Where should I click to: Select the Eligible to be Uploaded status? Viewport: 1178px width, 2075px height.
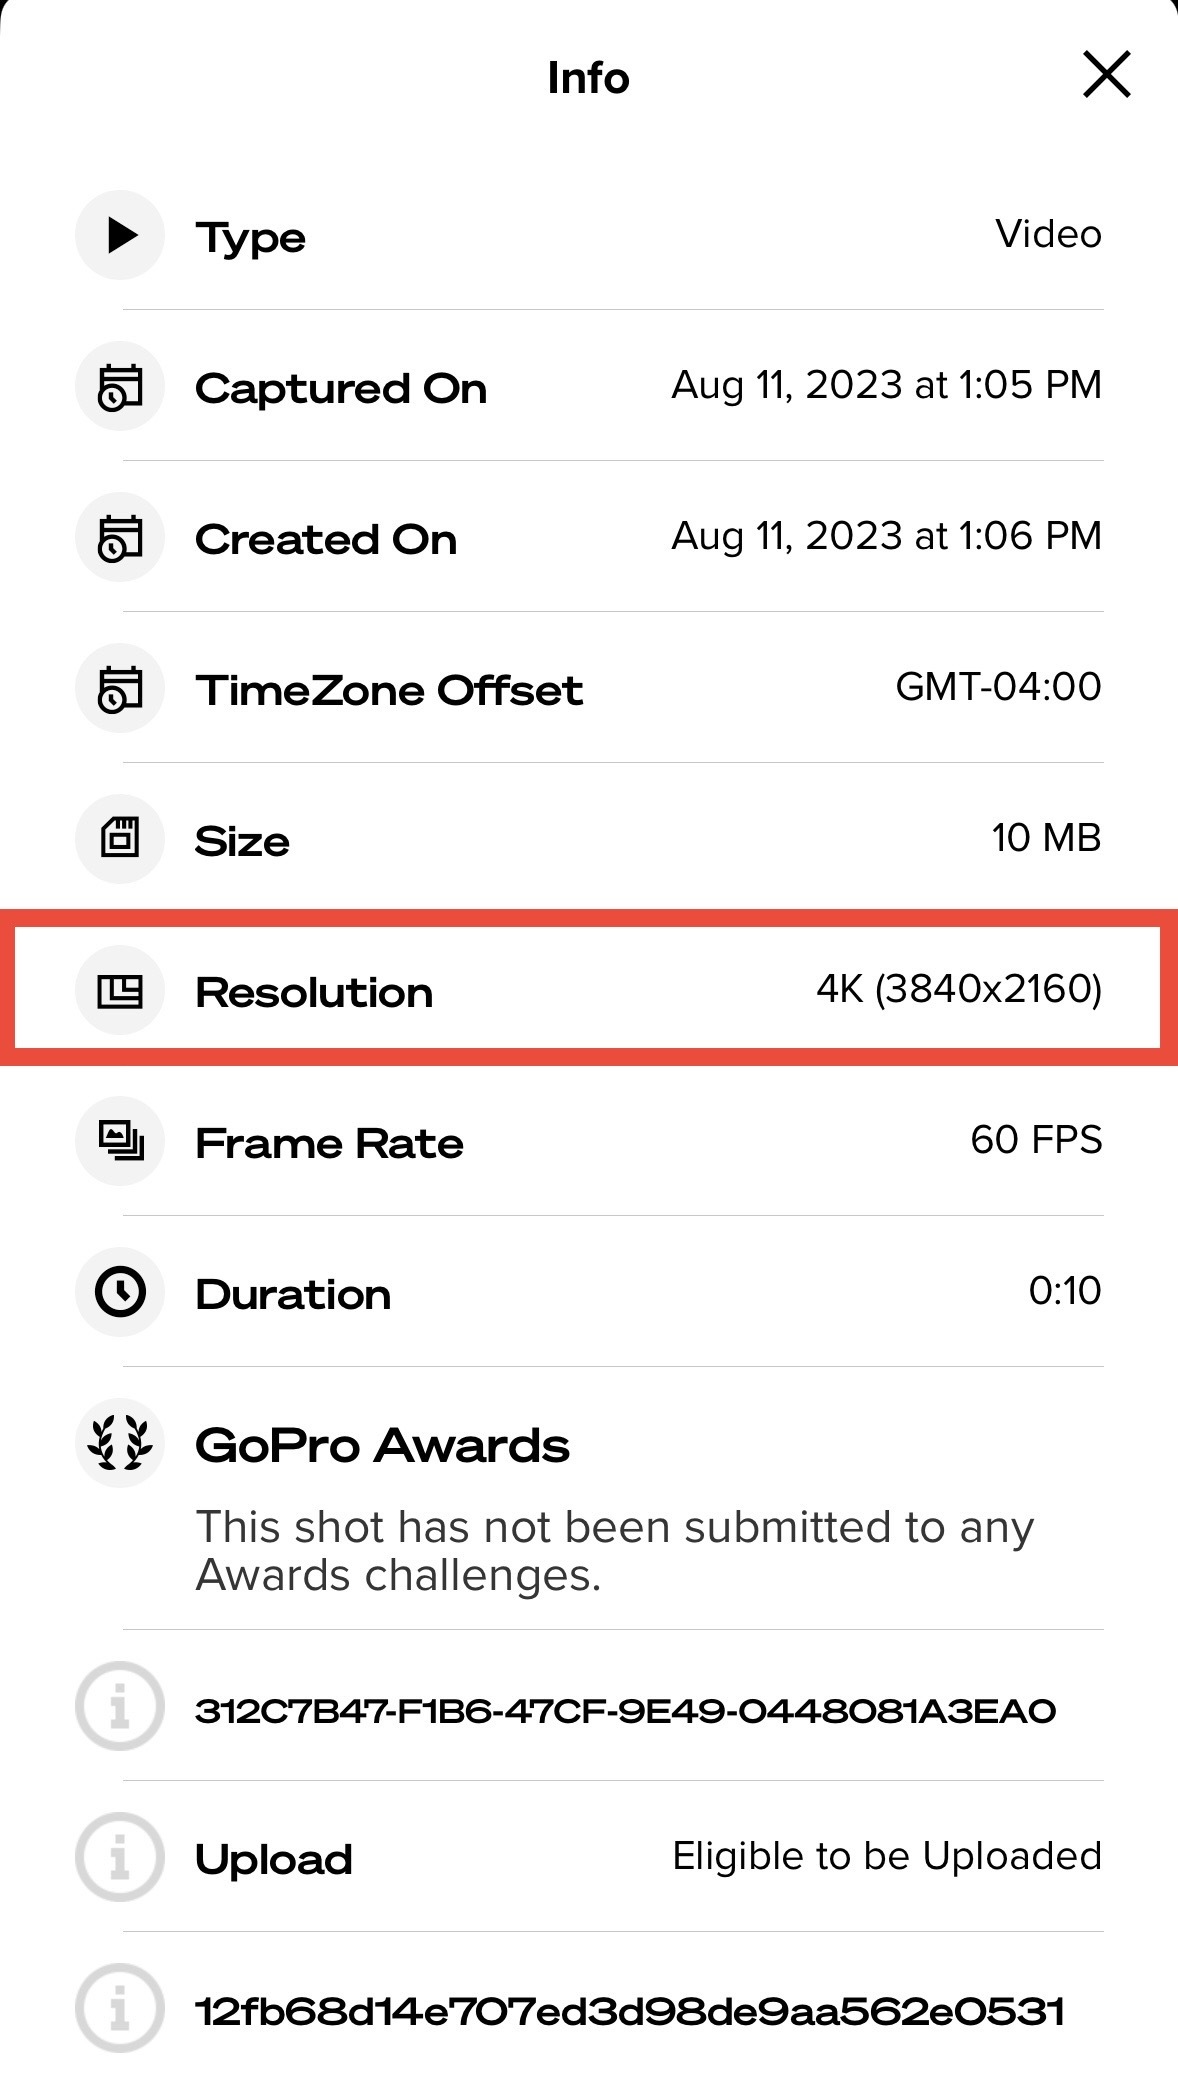[x=885, y=1856]
